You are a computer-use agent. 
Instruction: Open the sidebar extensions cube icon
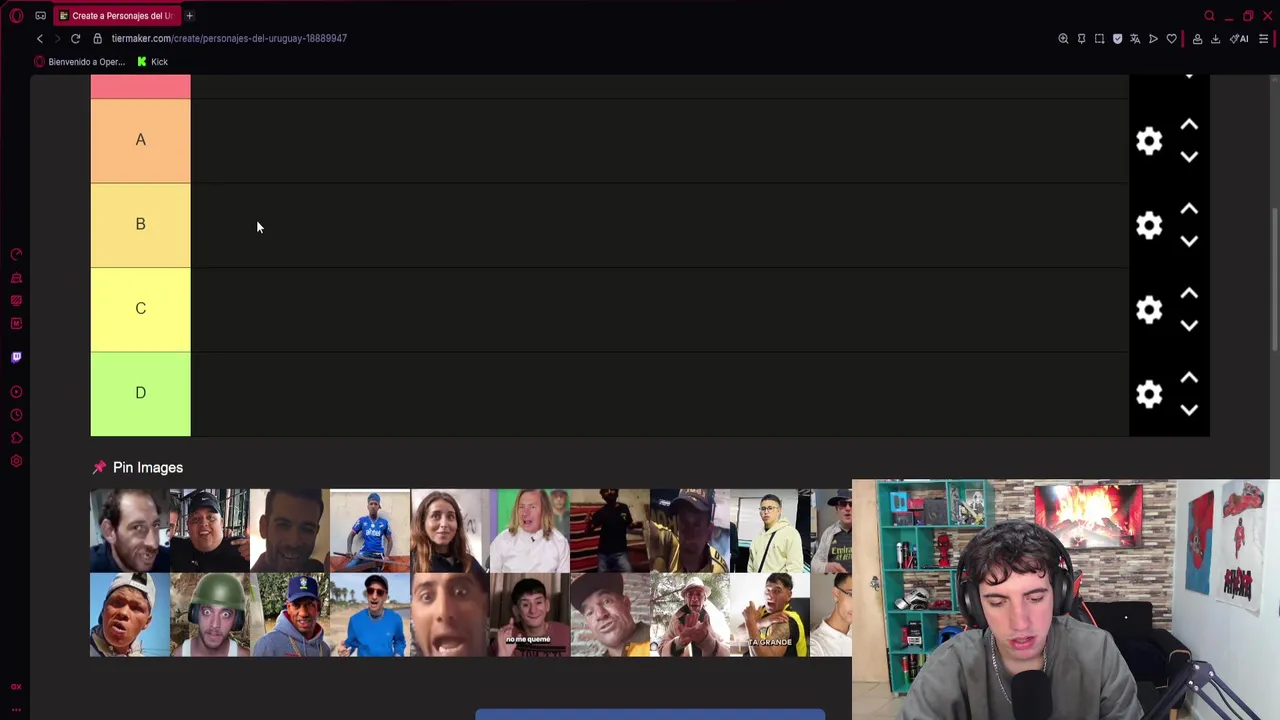pos(16,438)
